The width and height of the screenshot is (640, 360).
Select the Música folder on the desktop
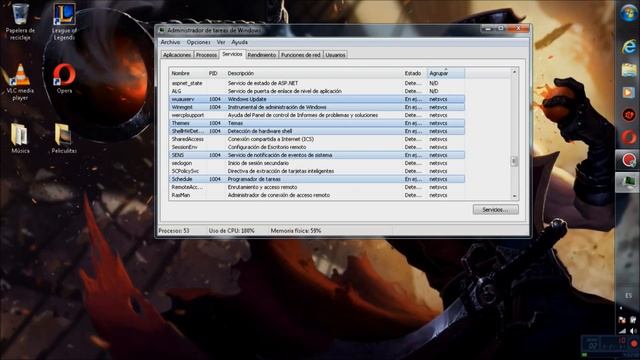click(20, 138)
